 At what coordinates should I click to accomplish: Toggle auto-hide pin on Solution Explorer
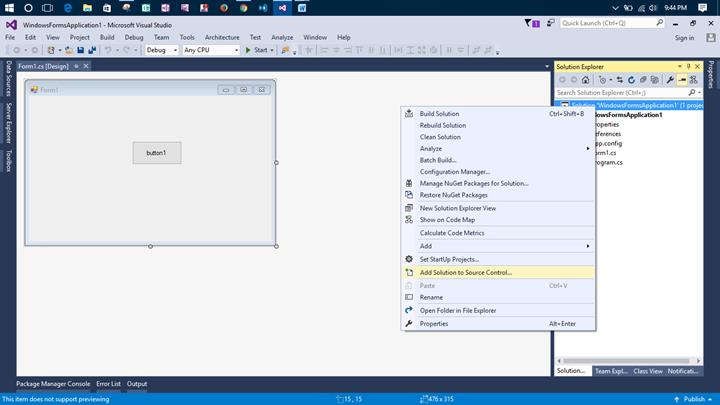click(688, 66)
